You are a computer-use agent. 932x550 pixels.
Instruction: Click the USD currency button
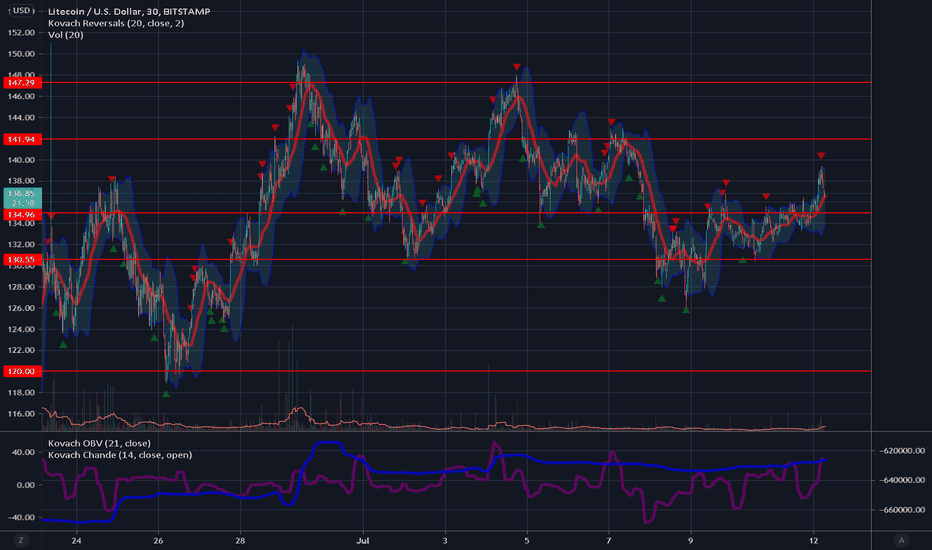pos(21,10)
